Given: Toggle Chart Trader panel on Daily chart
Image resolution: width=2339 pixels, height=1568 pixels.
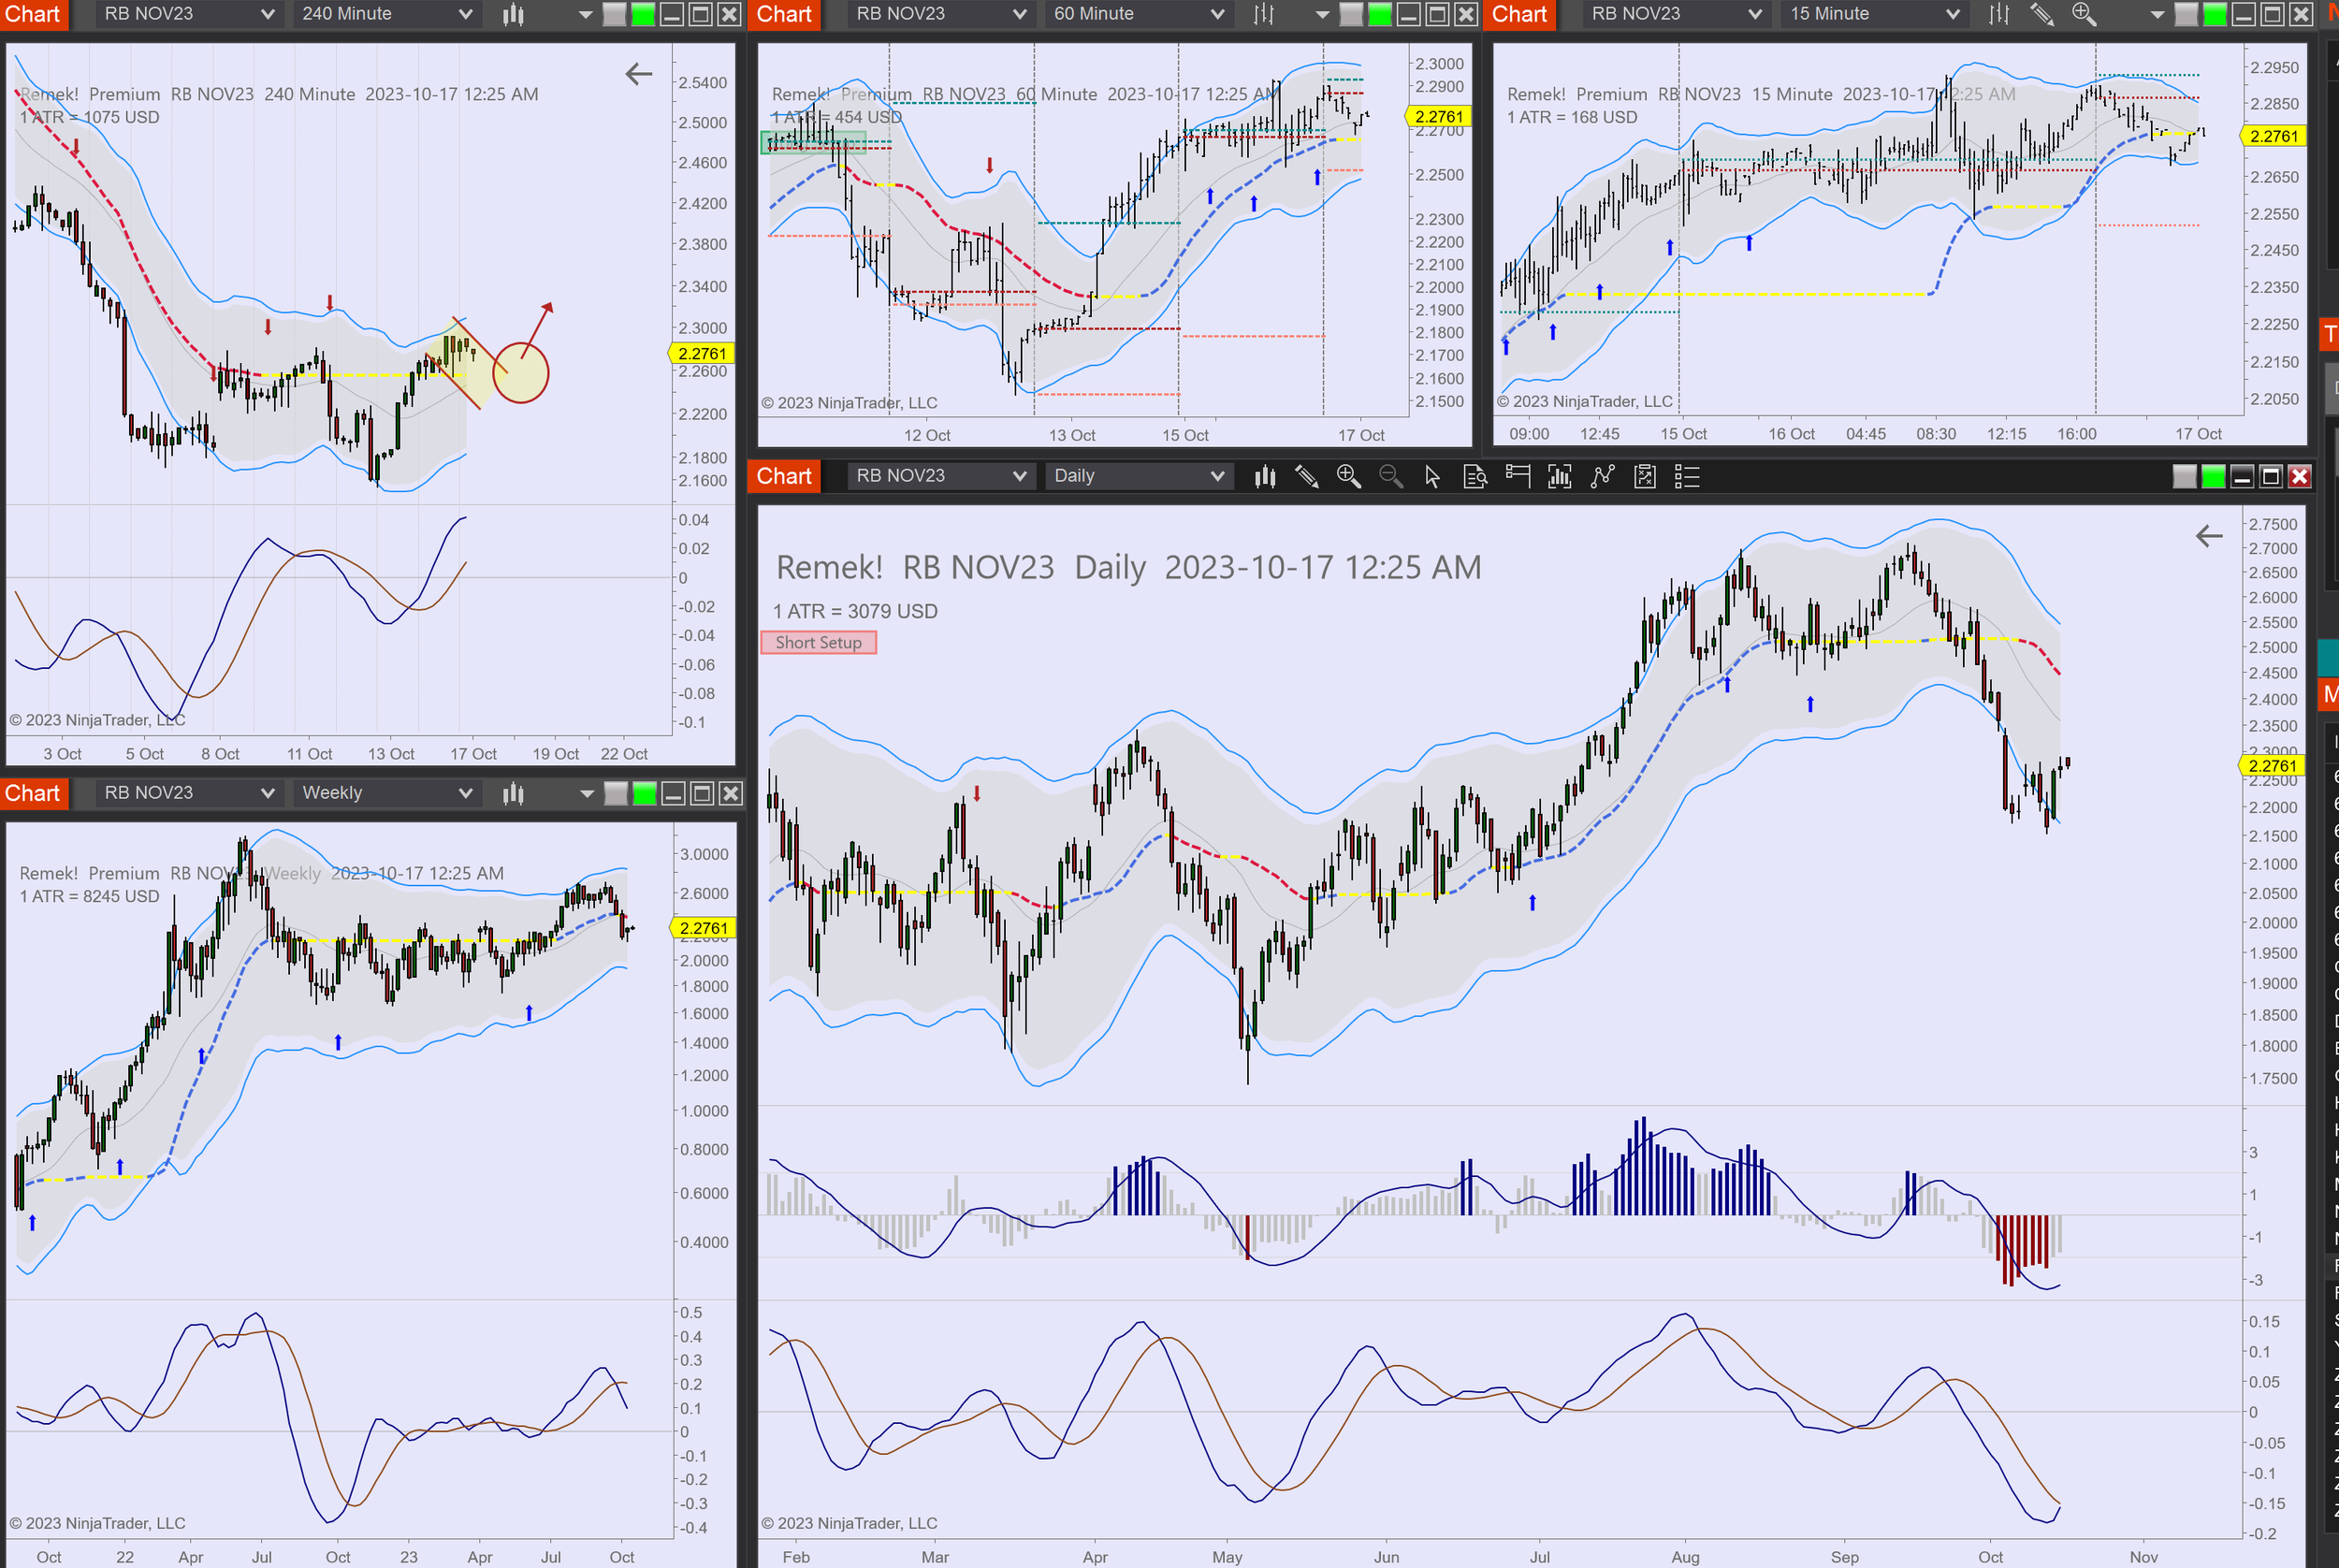Looking at the screenshot, I should (x=1518, y=477).
